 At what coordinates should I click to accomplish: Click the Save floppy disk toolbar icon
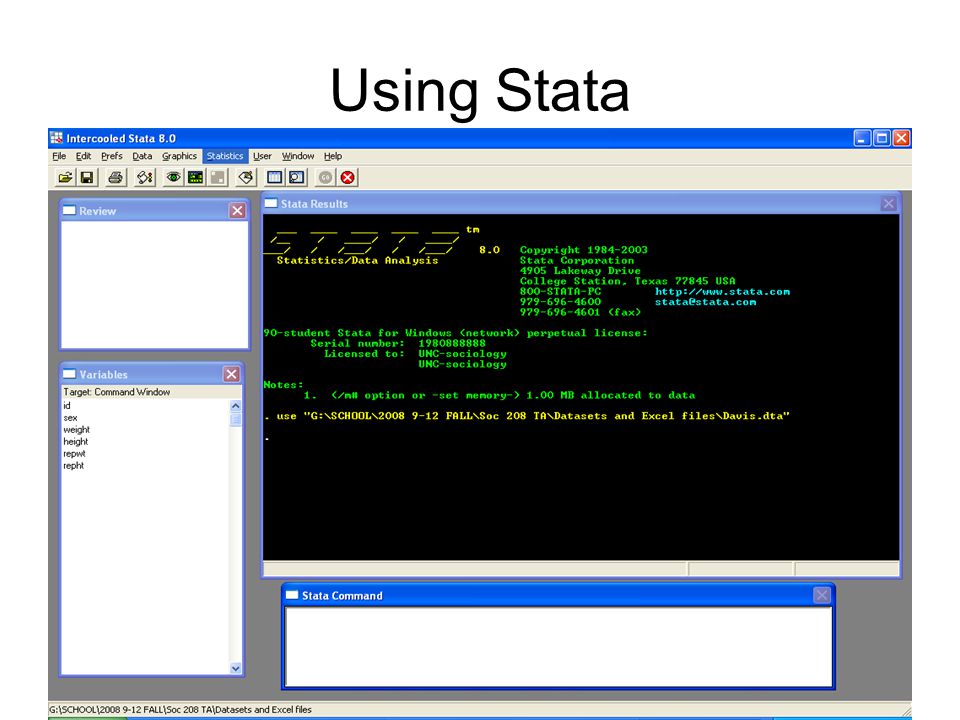[87, 178]
